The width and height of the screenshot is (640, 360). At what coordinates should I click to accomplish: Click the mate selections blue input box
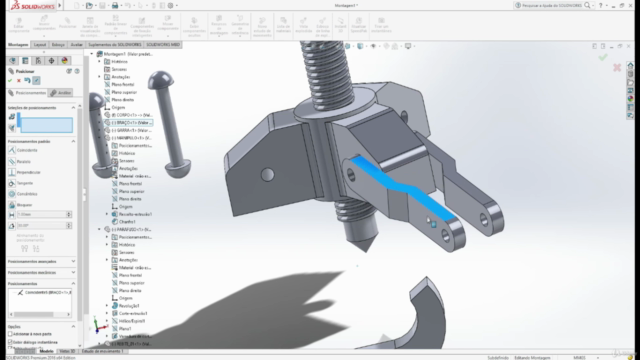pyautogui.click(x=47, y=124)
